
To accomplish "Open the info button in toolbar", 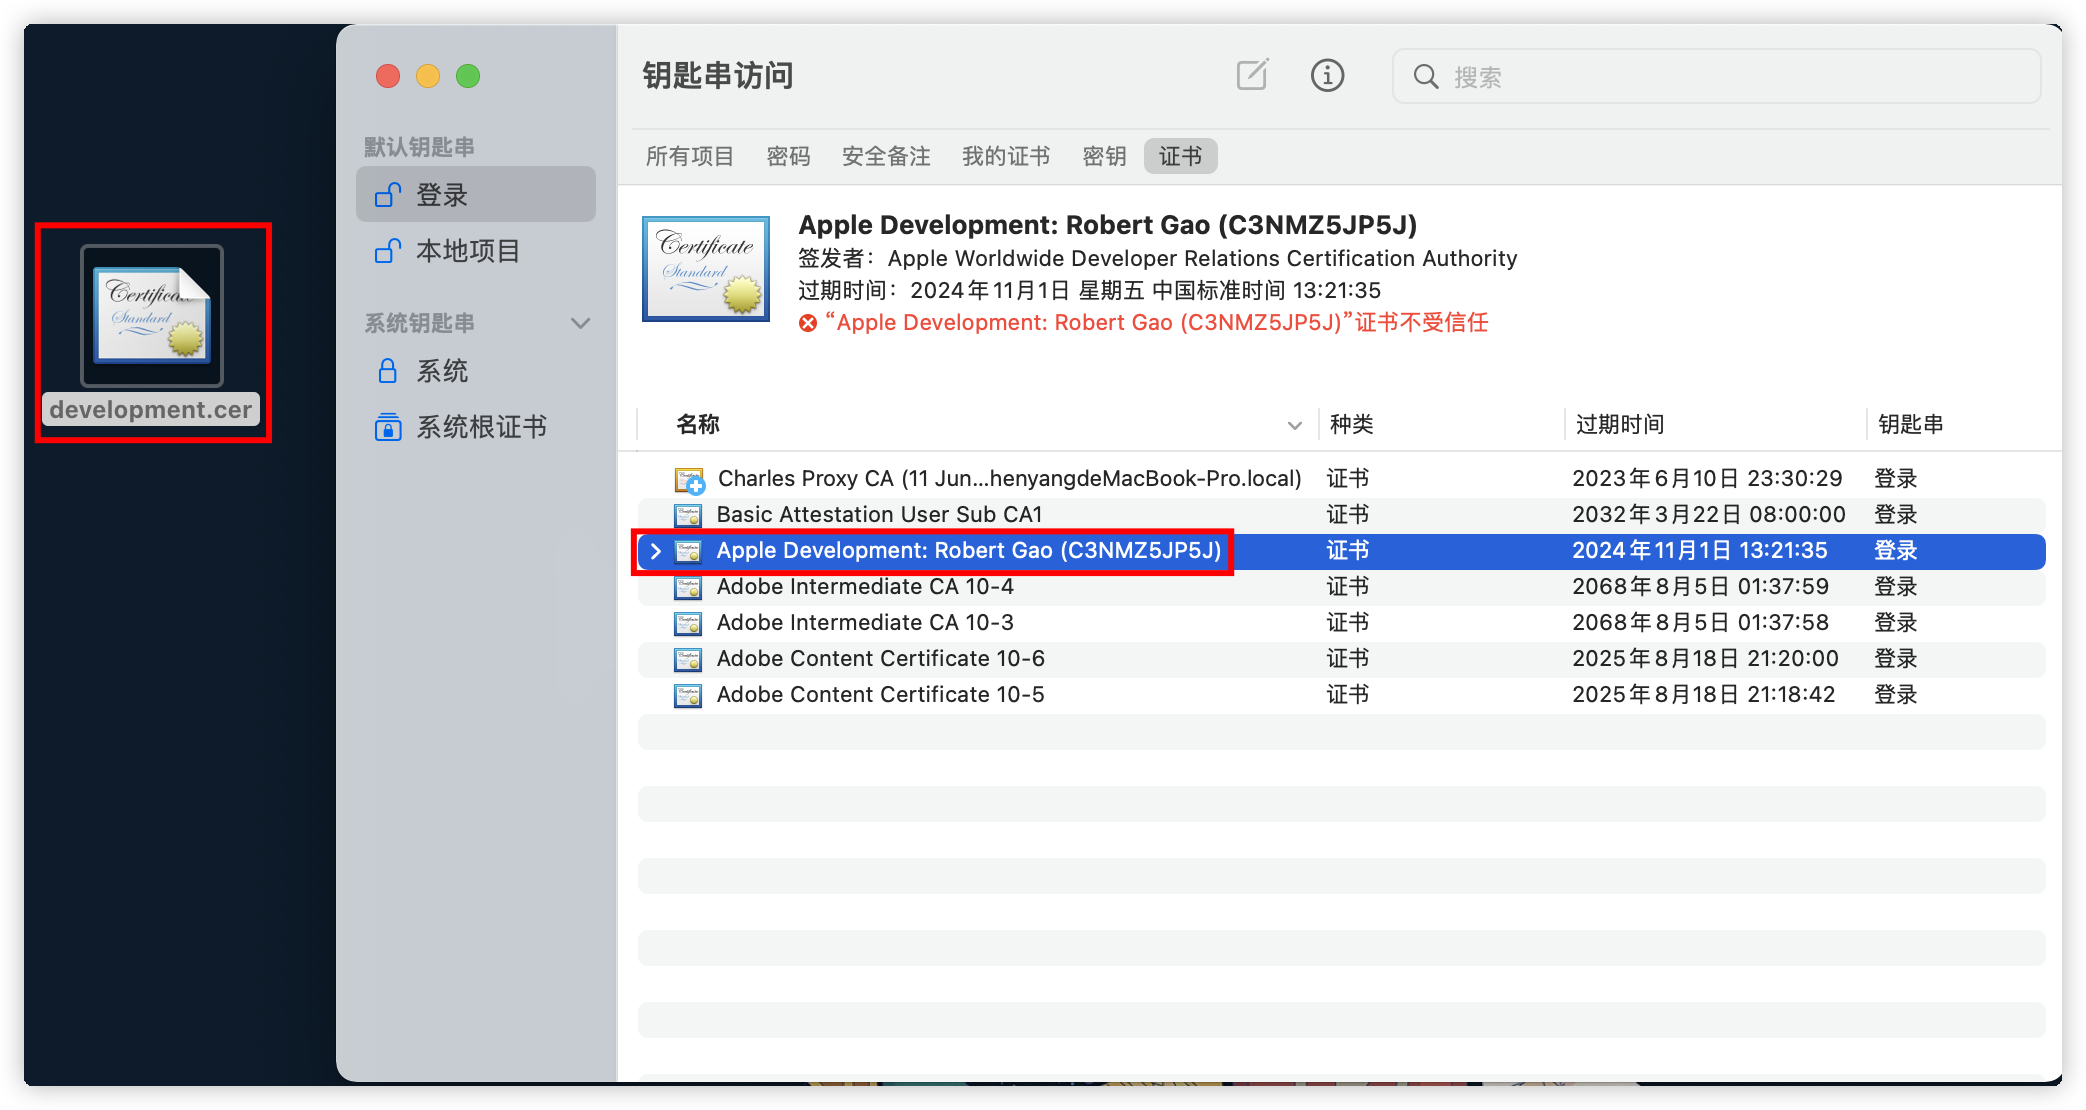I will (x=1327, y=75).
